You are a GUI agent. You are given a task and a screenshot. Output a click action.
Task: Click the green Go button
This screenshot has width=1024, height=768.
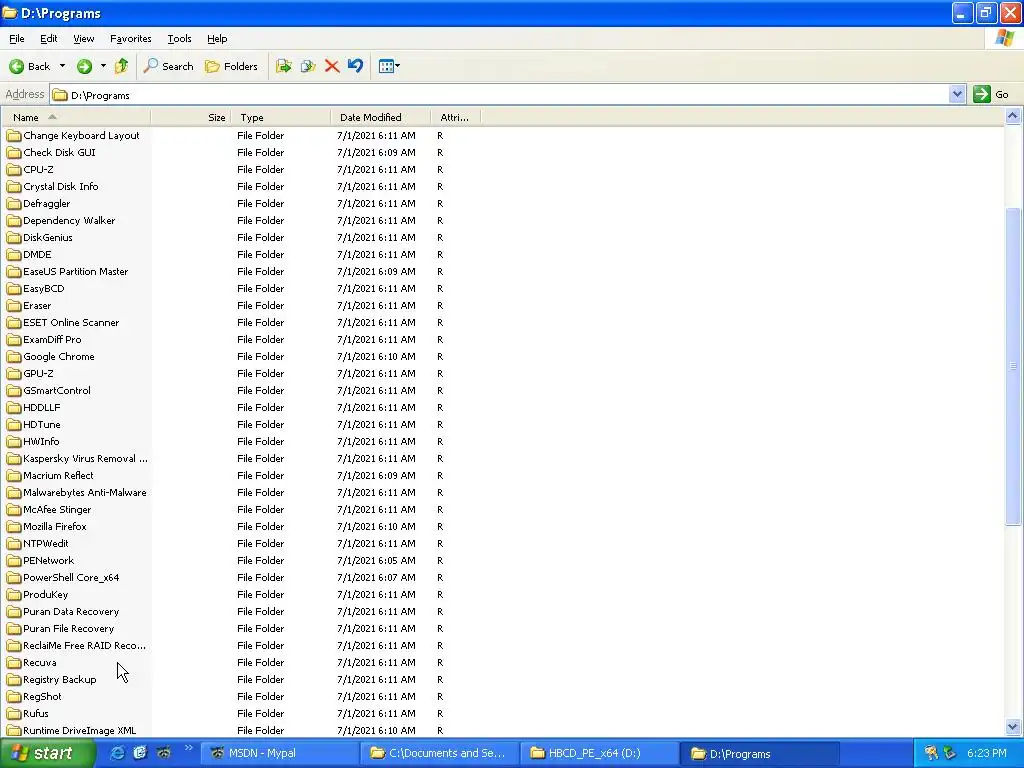point(992,95)
